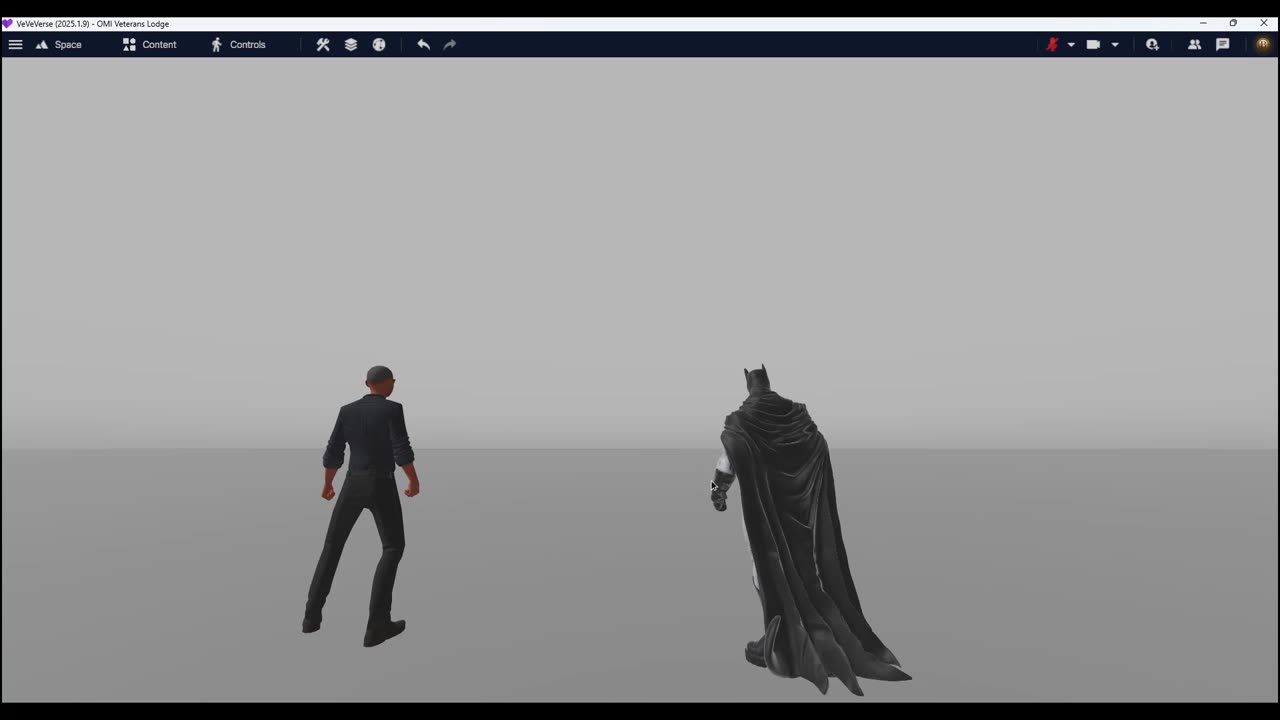Screen dimensions: 1280x720
Task: Click the invite user icon
Action: coord(1152,44)
